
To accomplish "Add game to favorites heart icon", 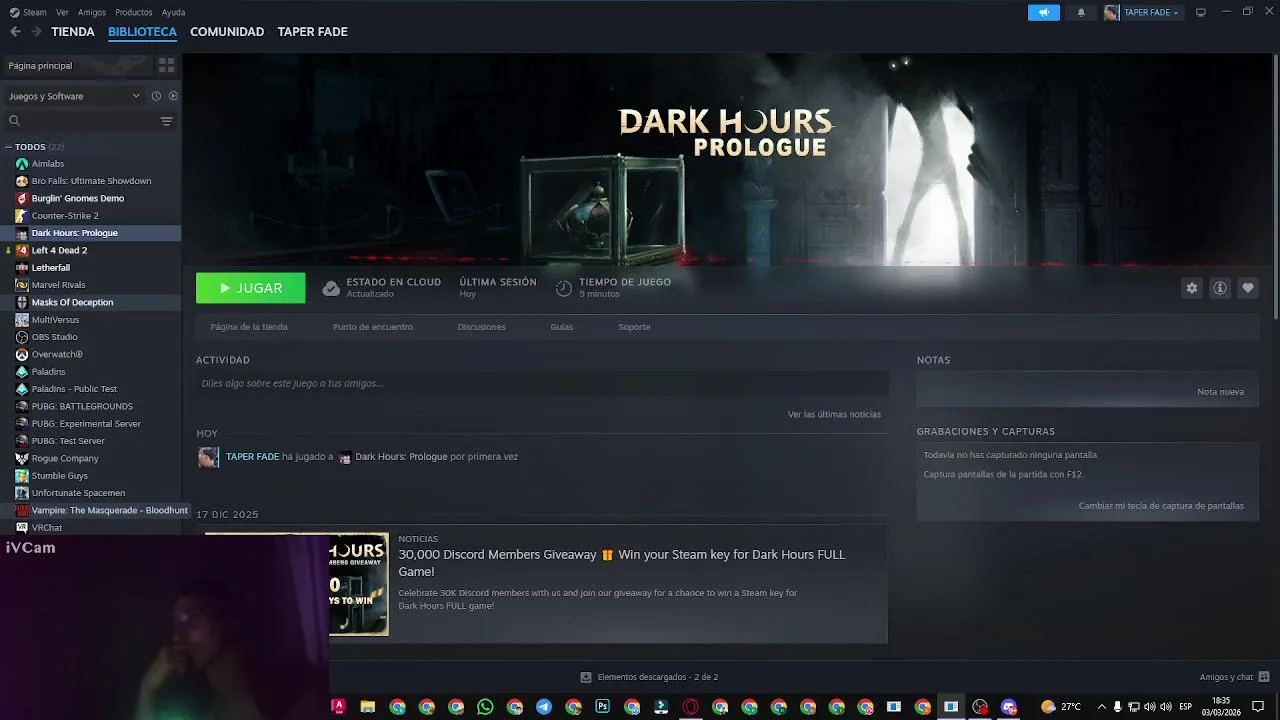I will pos(1247,288).
